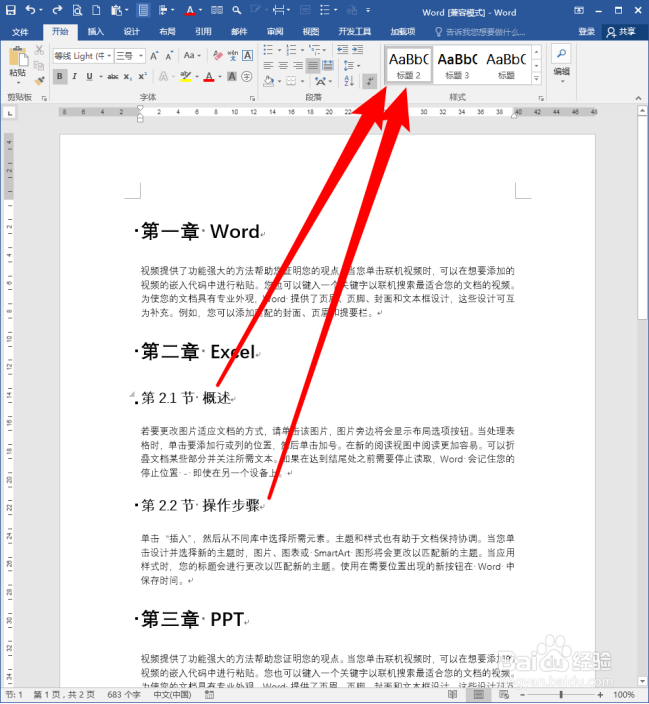Viewport: 649px width, 704px height.
Task: Open the bullets list dropdown arrow
Action: (279, 50)
